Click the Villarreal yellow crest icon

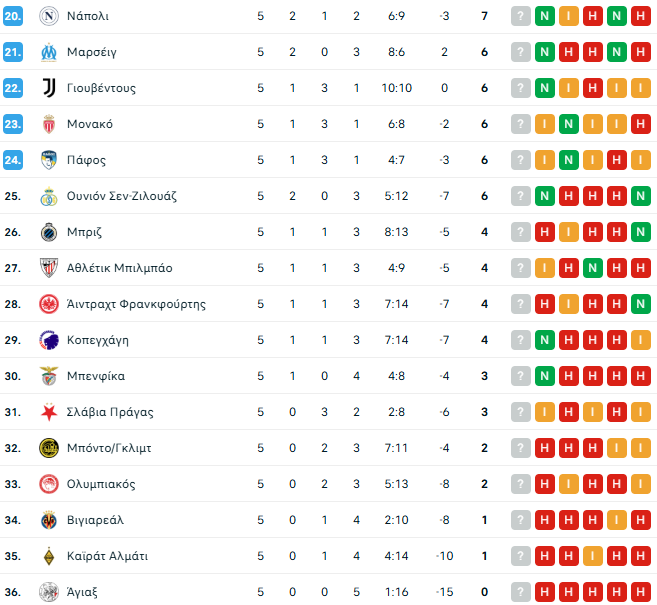click(48, 520)
